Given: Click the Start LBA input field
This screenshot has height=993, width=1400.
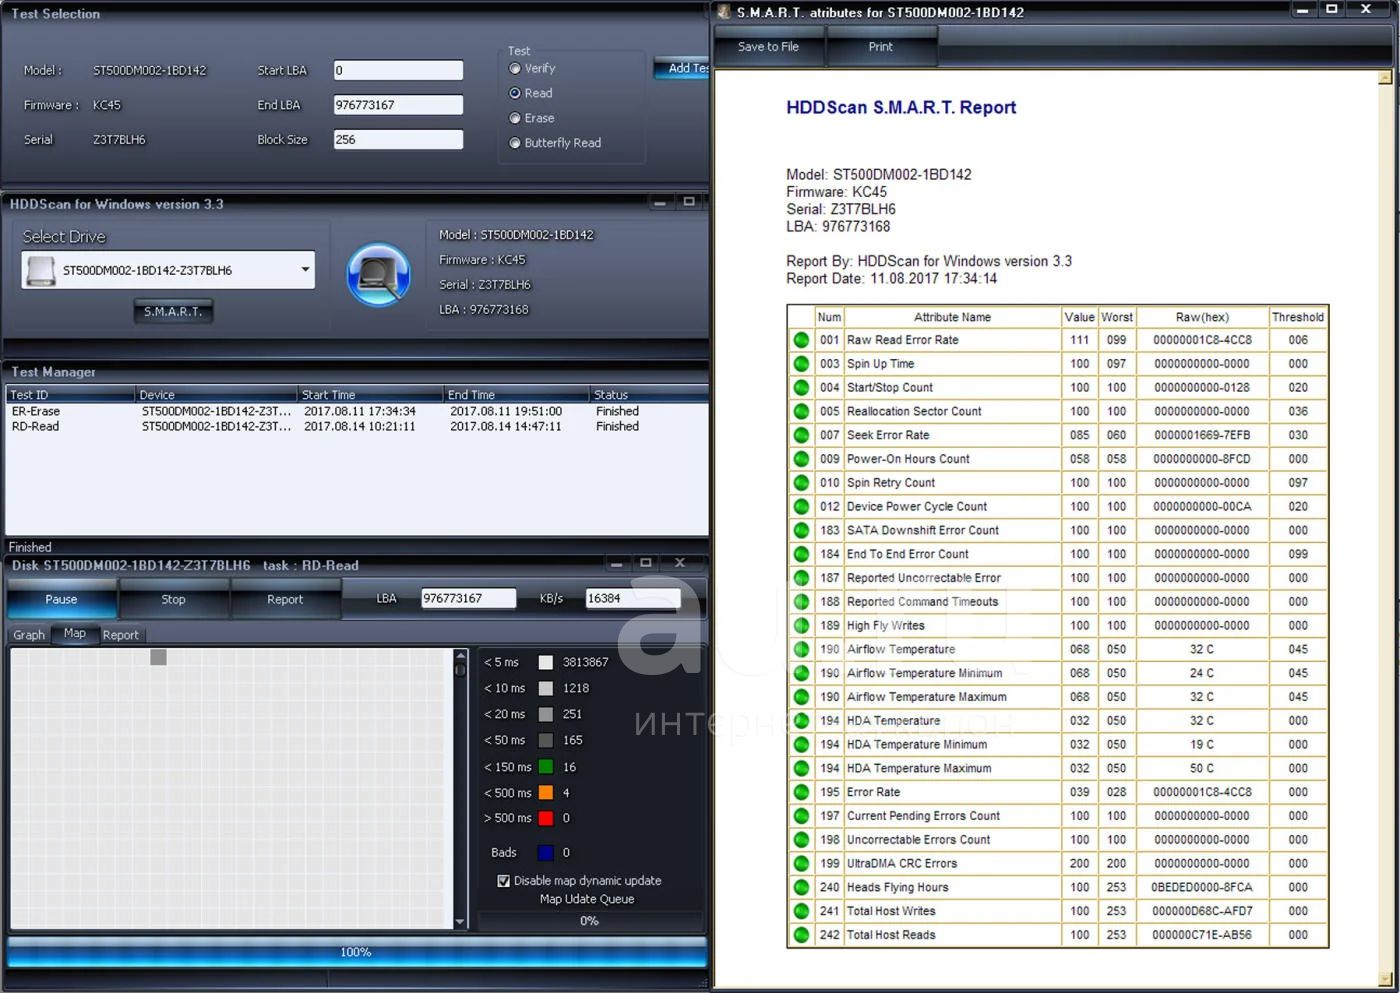Looking at the screenshot, I should point(398,70).
